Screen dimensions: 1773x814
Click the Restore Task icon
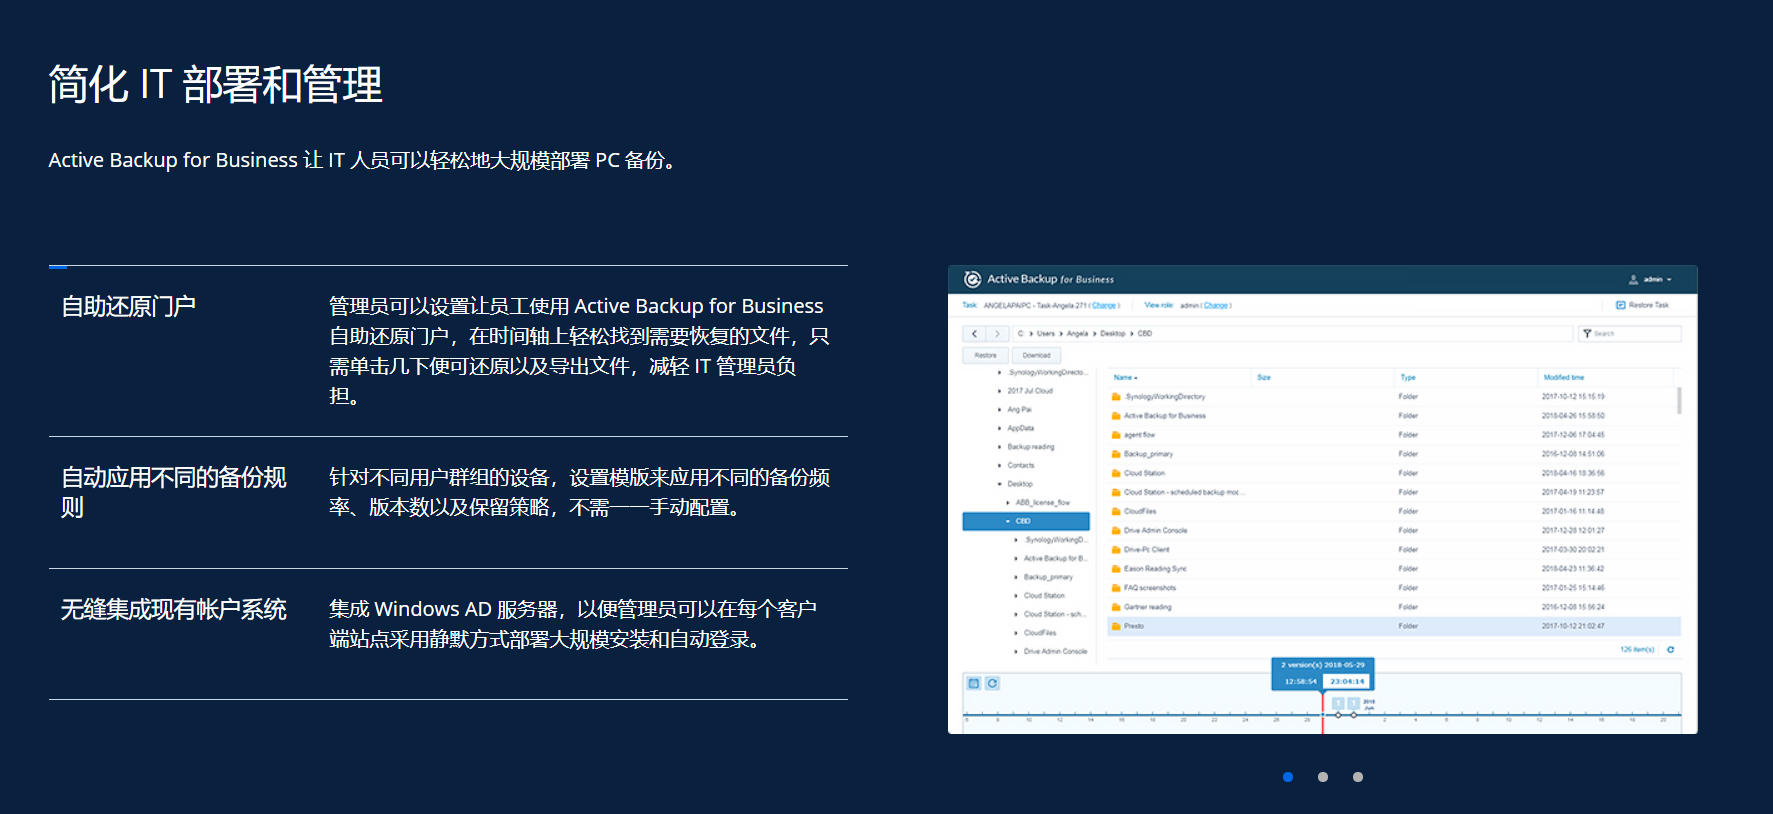coord(1621,305)
